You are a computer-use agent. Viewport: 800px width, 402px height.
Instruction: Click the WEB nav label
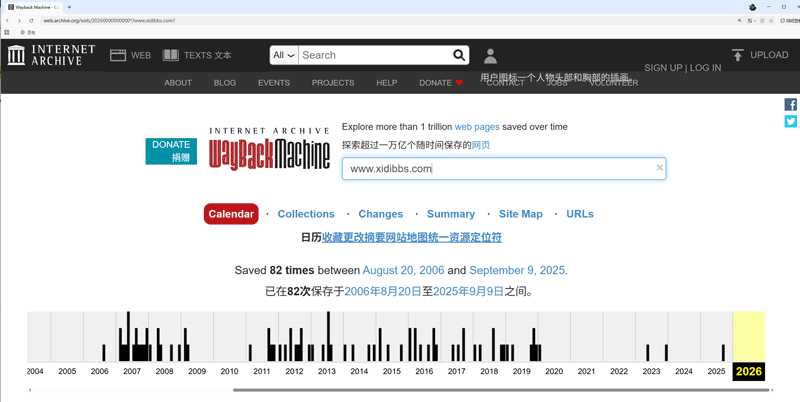[x=141, y=55]
